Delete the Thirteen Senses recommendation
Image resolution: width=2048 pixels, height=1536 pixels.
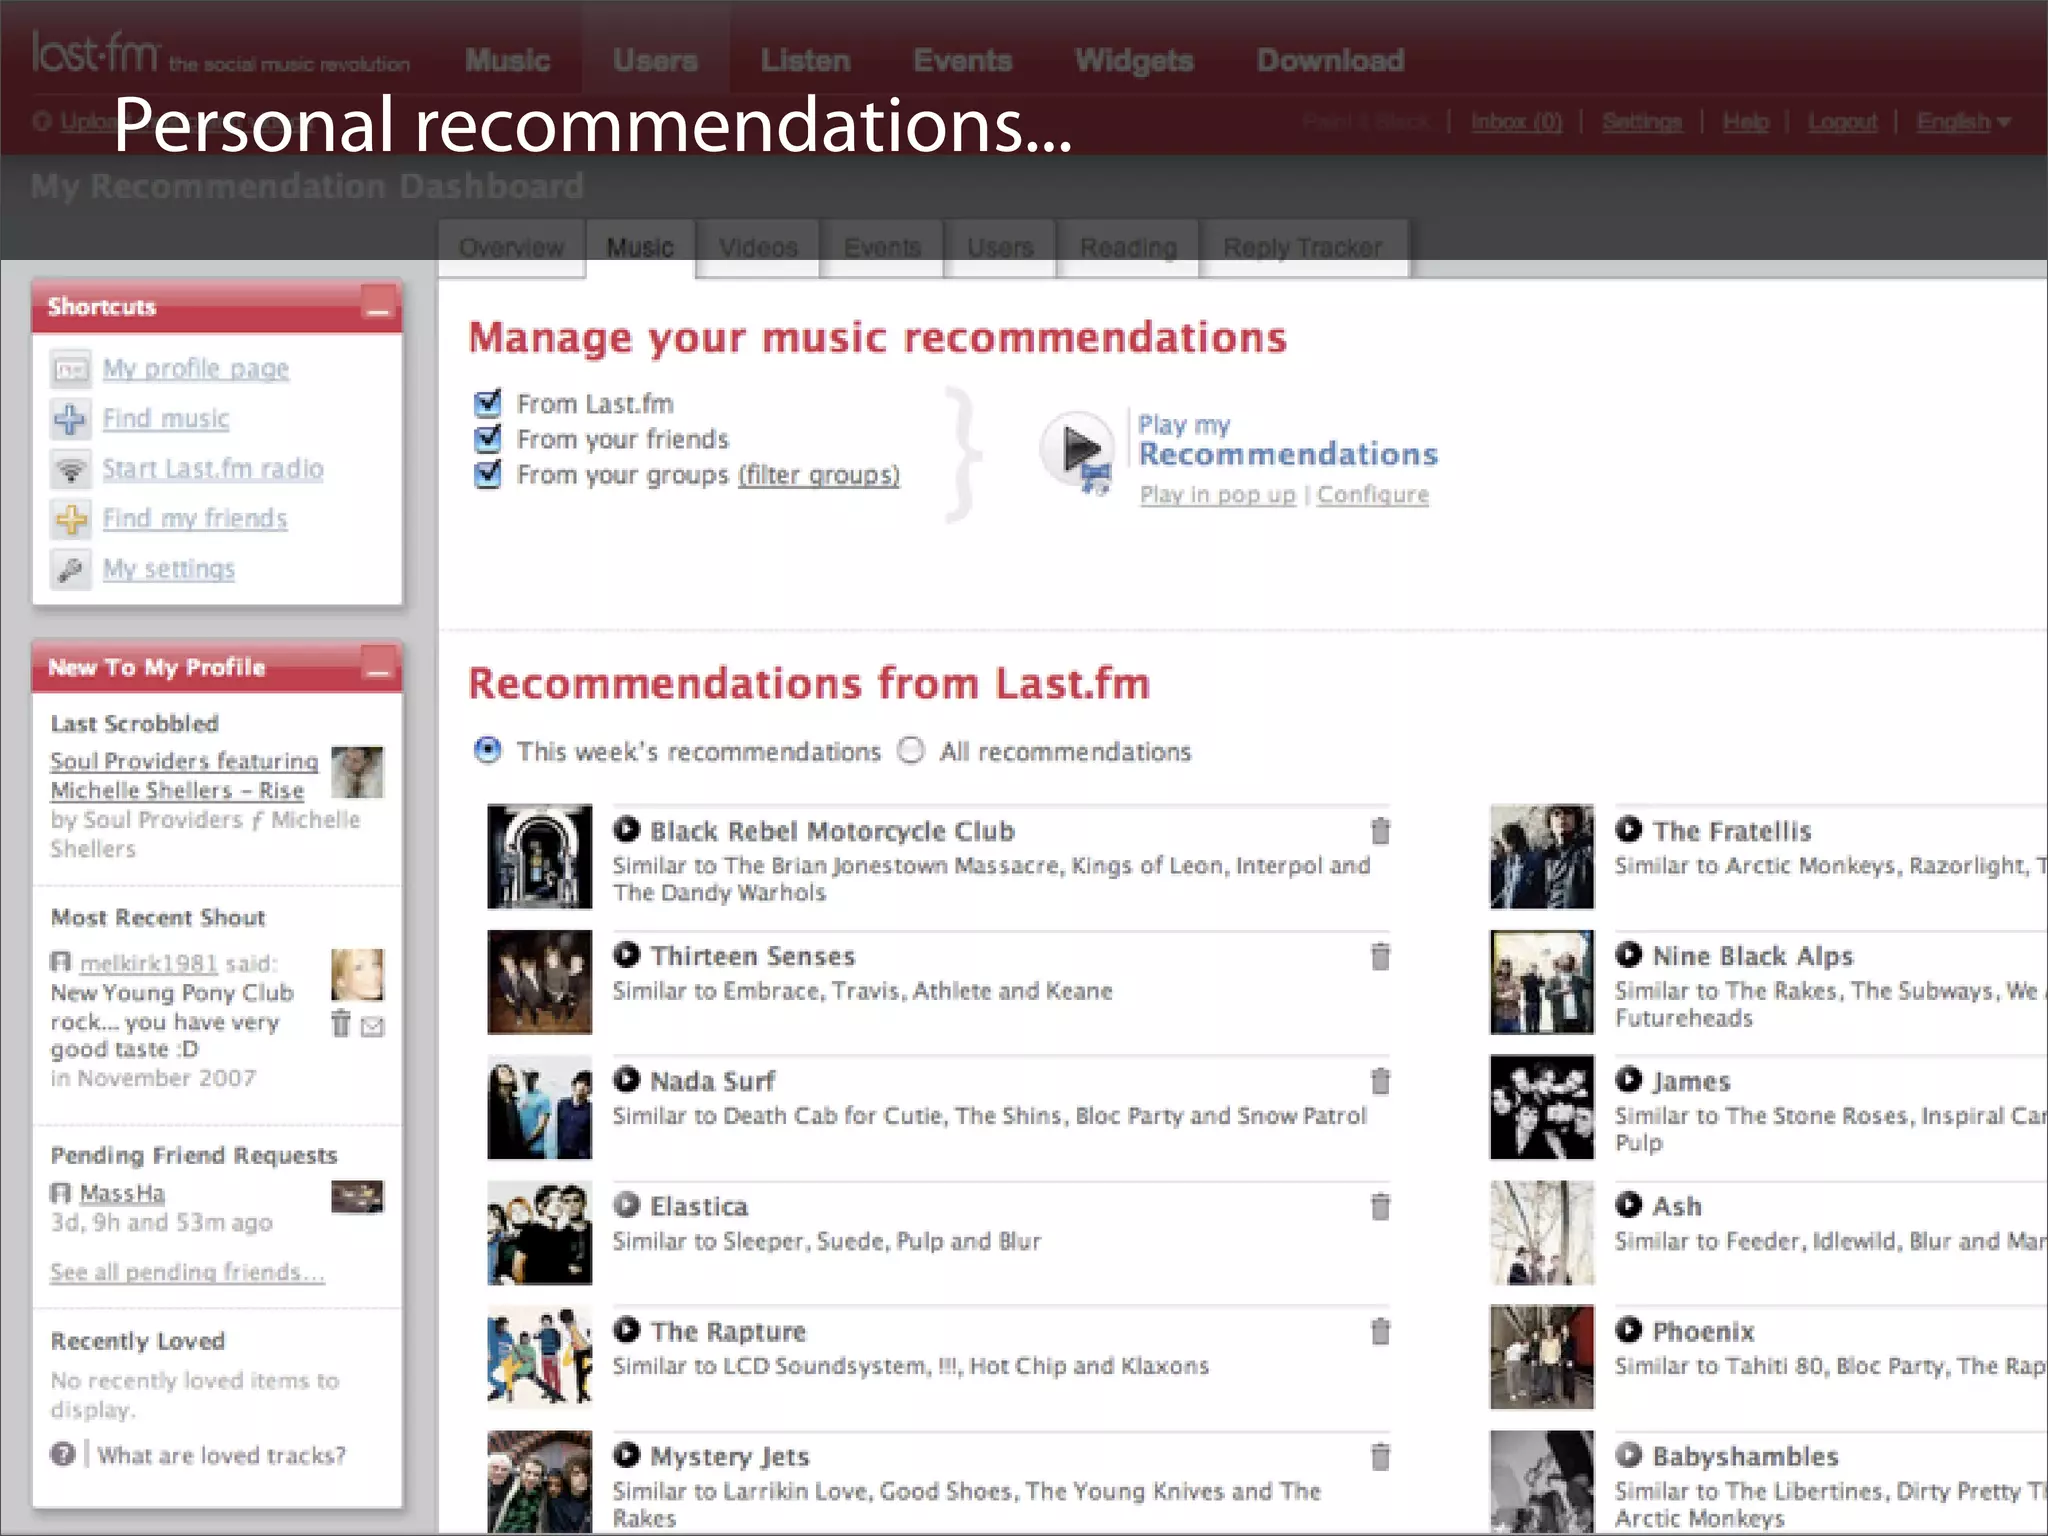click(1380, 956)
